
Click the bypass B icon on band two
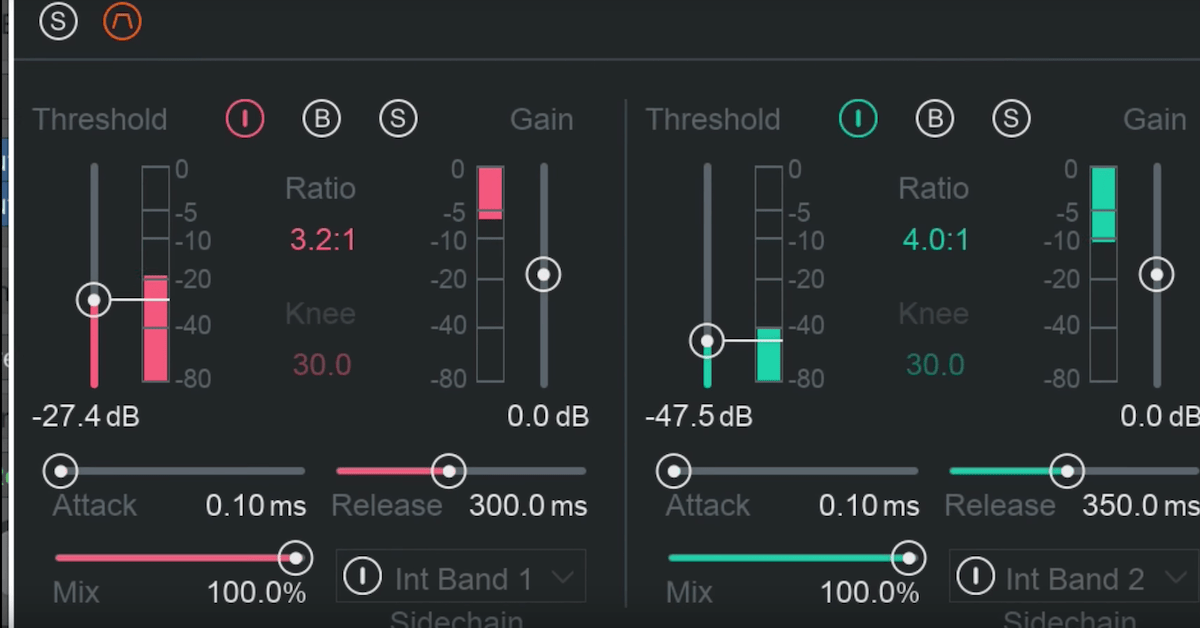point(934,118)
